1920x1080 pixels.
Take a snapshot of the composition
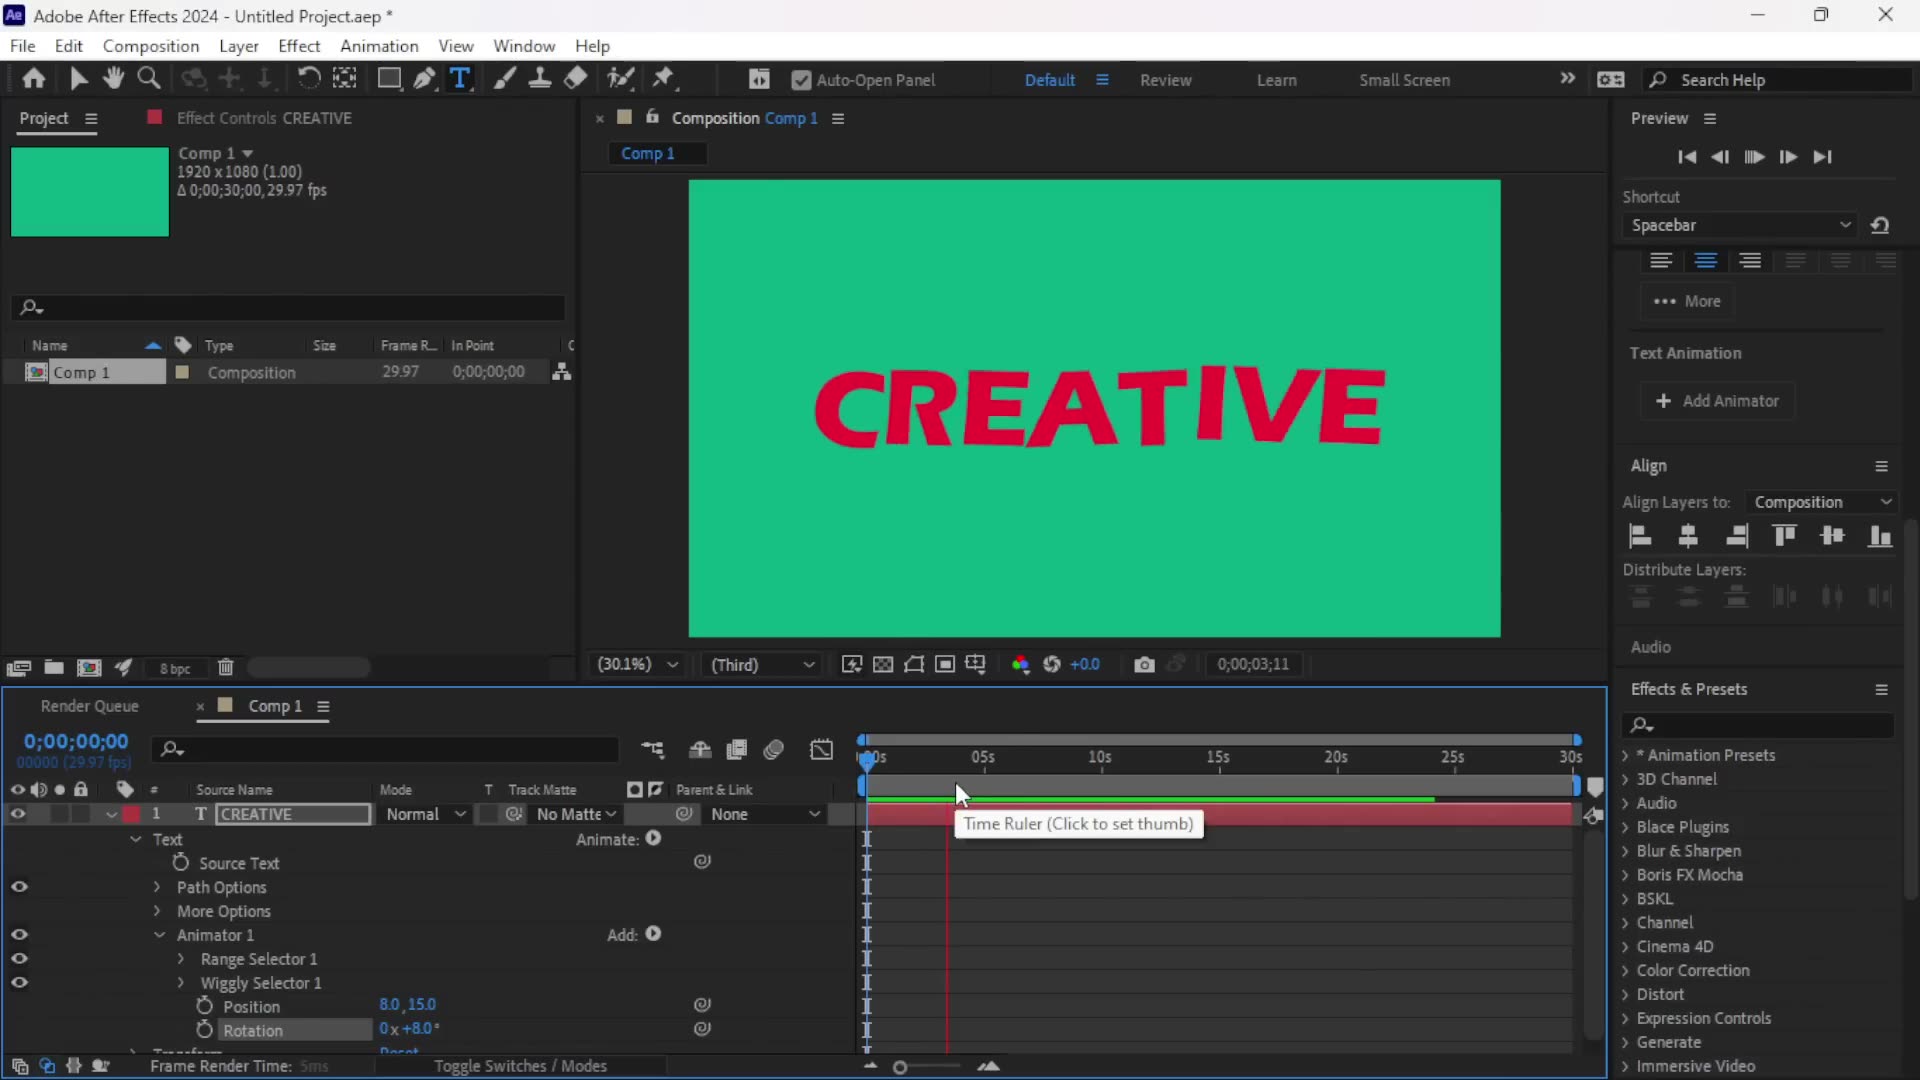point(1144,664)
